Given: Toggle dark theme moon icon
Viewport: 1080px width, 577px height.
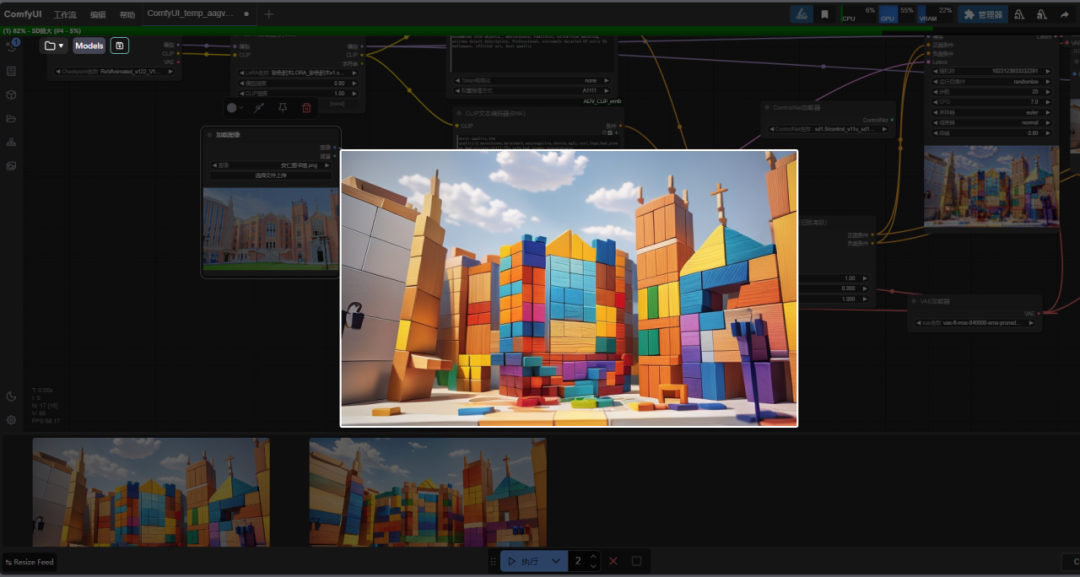Looking at the screenshot, I should pos(11,397).
